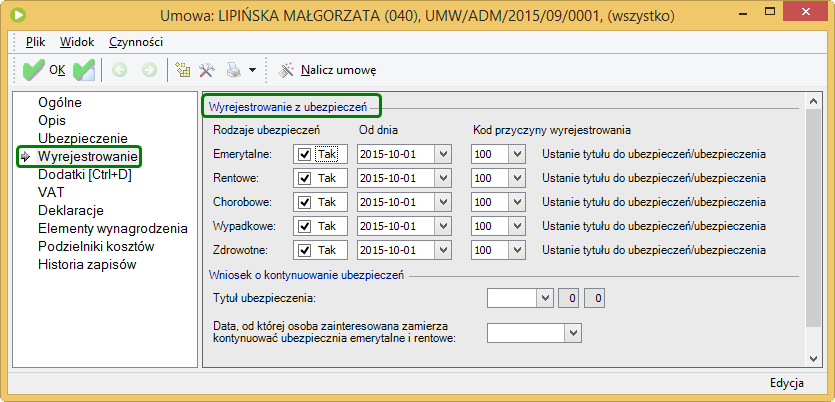Open the Zdrowotne code 100 dropdown arrow
Viewport: 835px width, 402px height.
517,250
